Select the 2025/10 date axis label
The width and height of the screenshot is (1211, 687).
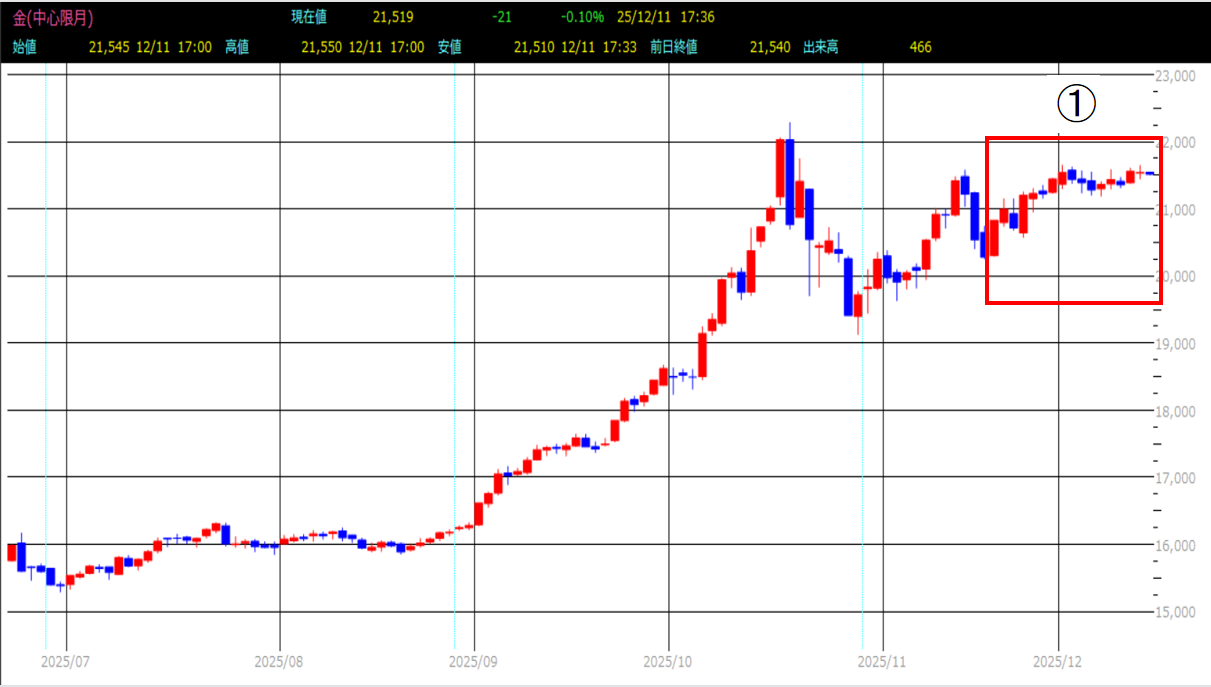point(668,662)
